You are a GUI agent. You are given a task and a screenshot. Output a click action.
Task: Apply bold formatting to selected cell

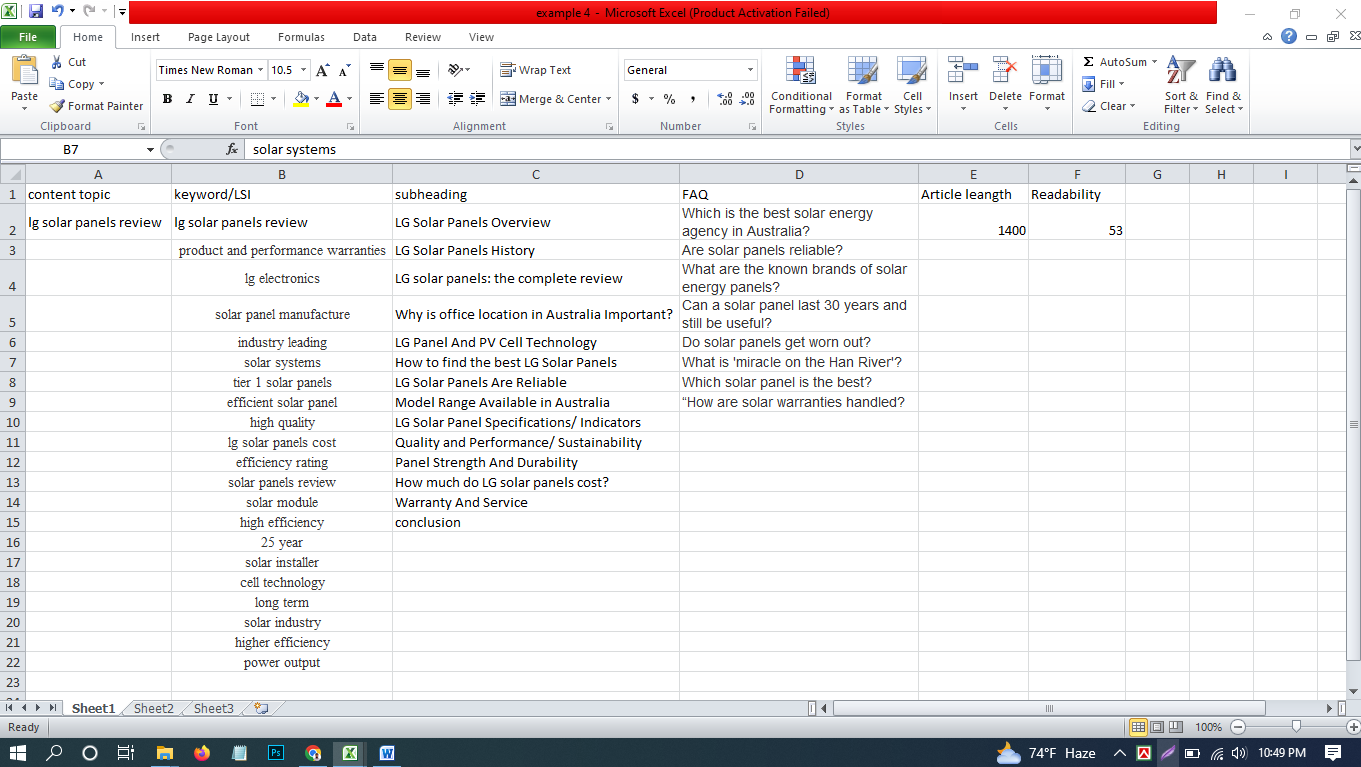click(167, 99)
